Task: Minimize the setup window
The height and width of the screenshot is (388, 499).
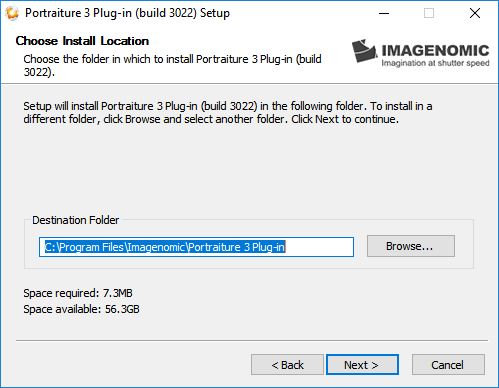Action: (x=384, y=13)
